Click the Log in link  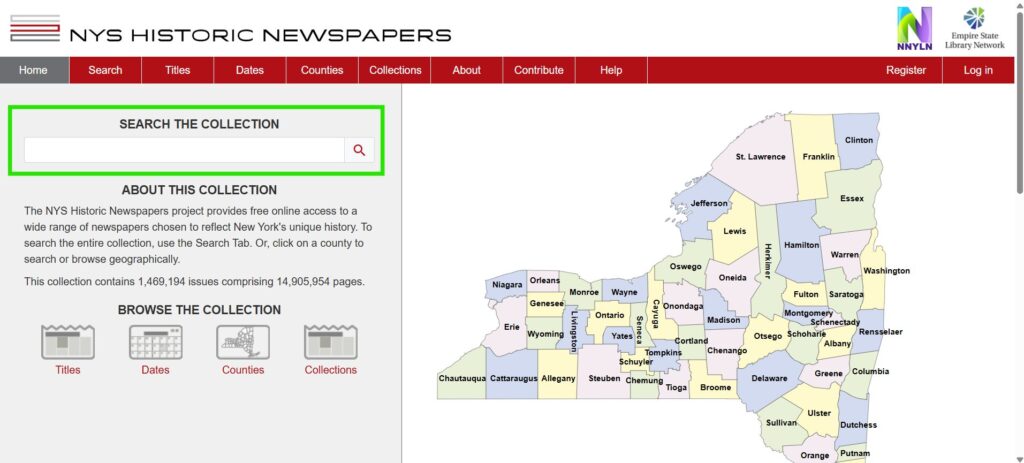(978, 70)
